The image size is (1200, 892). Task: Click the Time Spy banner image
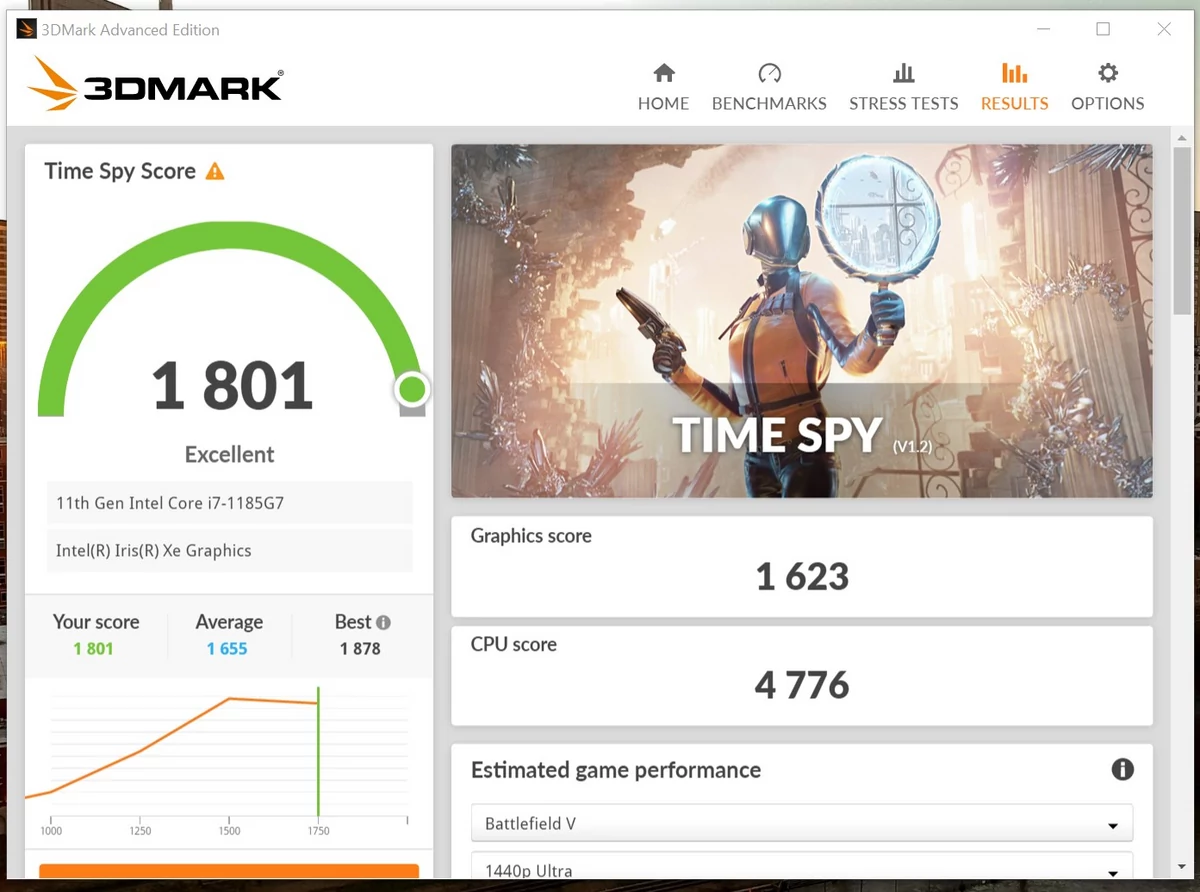pyautogui.click(x=802, y=321)
